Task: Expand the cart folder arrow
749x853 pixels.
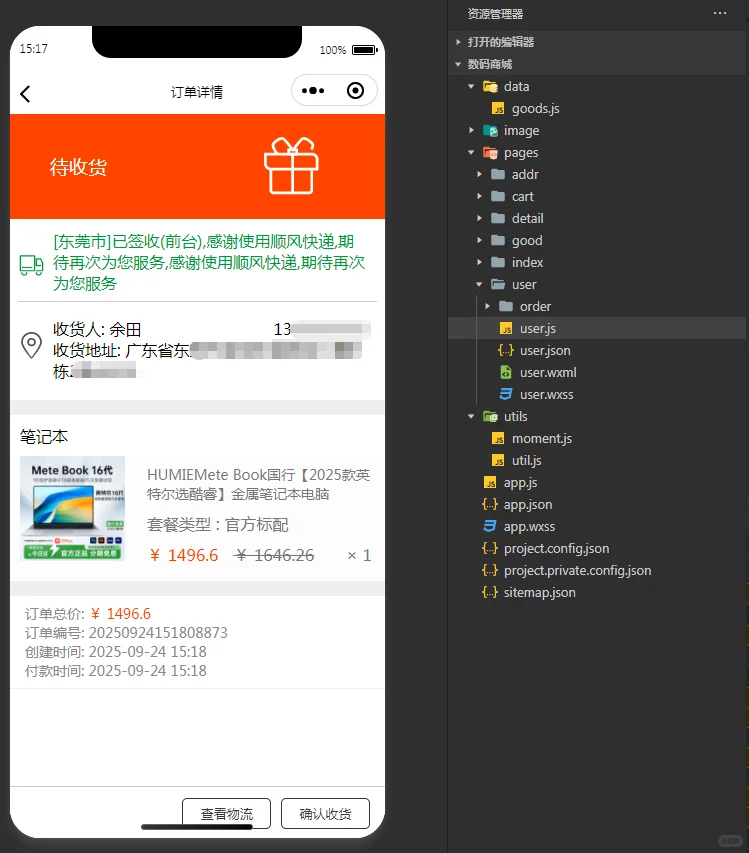Action: [x=479, y=196]
